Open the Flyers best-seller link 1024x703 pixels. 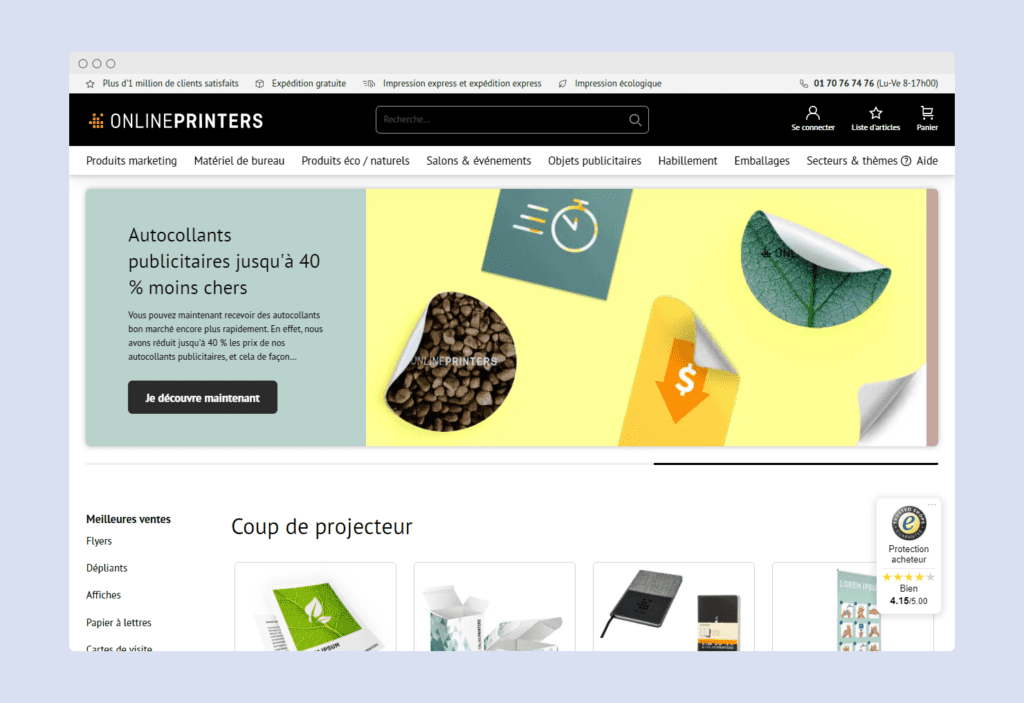pyautogui.click(x=99, y=541)
